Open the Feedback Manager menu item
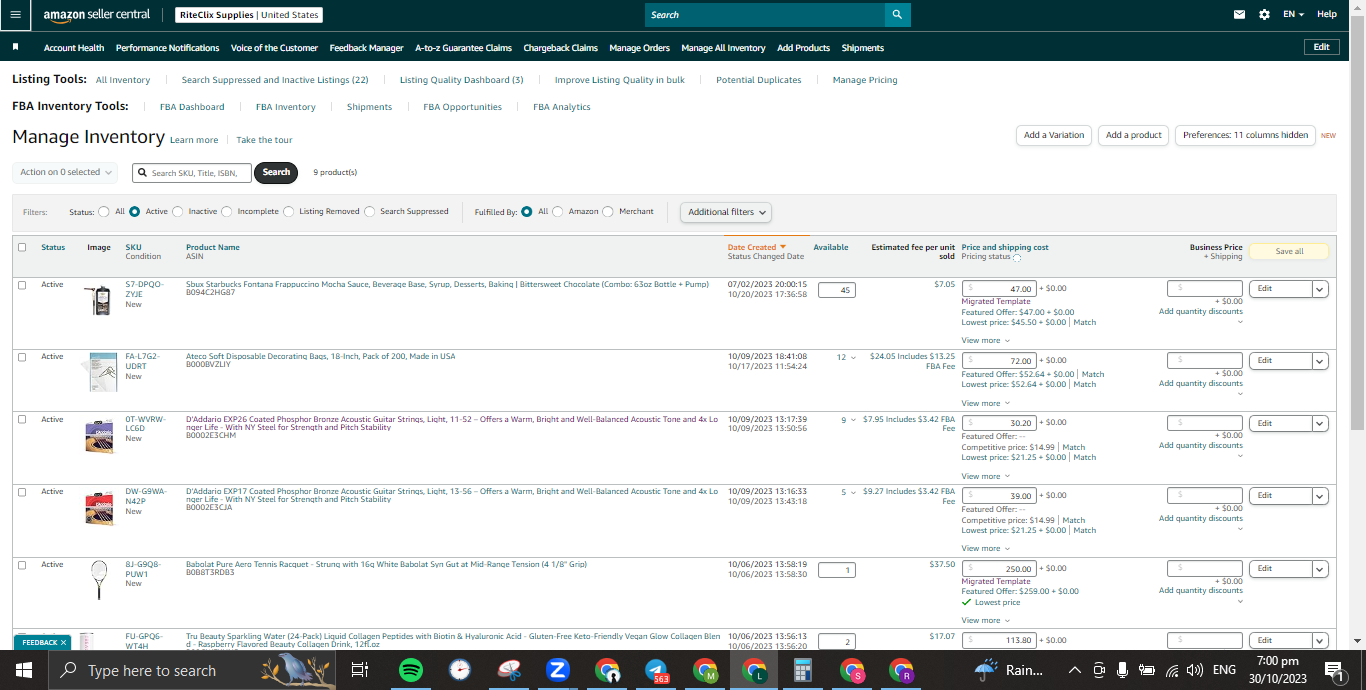Image resolution: width=1366 pixels, height=690 pixels. [x=366, y=48]
